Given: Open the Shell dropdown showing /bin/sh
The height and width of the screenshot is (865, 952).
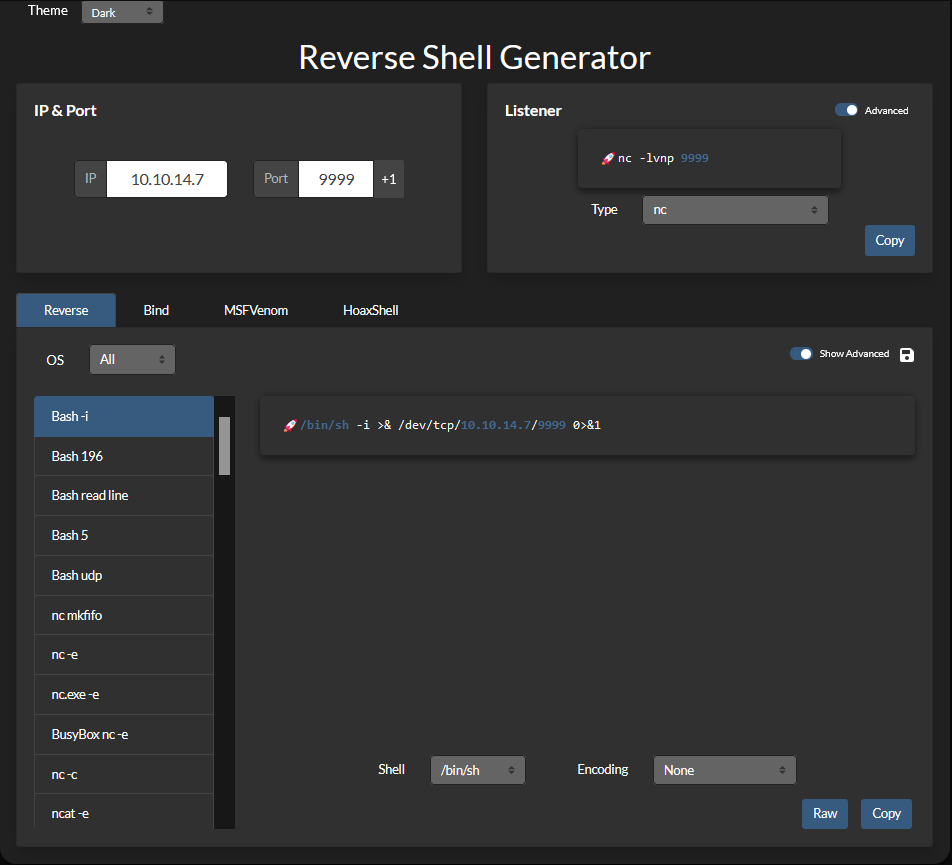Looking at the screenshot, I should (x=477, y=770).
